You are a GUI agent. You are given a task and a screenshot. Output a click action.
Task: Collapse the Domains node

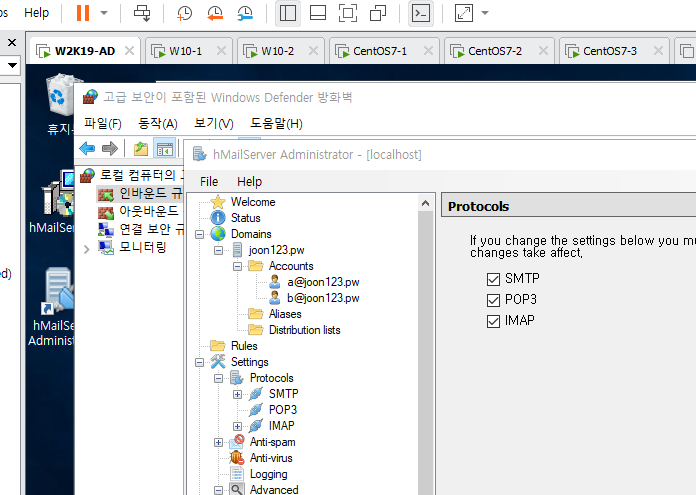coord(199,234)
